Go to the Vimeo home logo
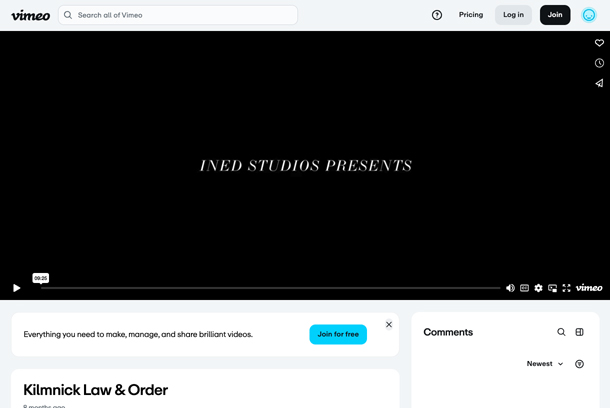Image resolution: width=610 pixels, height=408 pixels. coord(30,15)
